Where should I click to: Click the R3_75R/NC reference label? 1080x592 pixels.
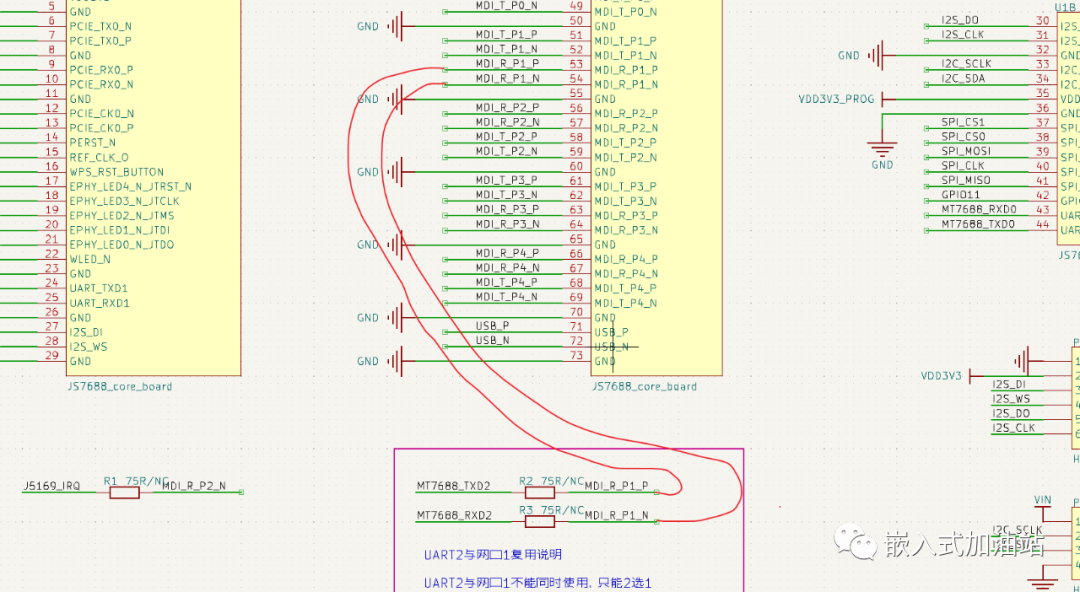tap(551, 510)
